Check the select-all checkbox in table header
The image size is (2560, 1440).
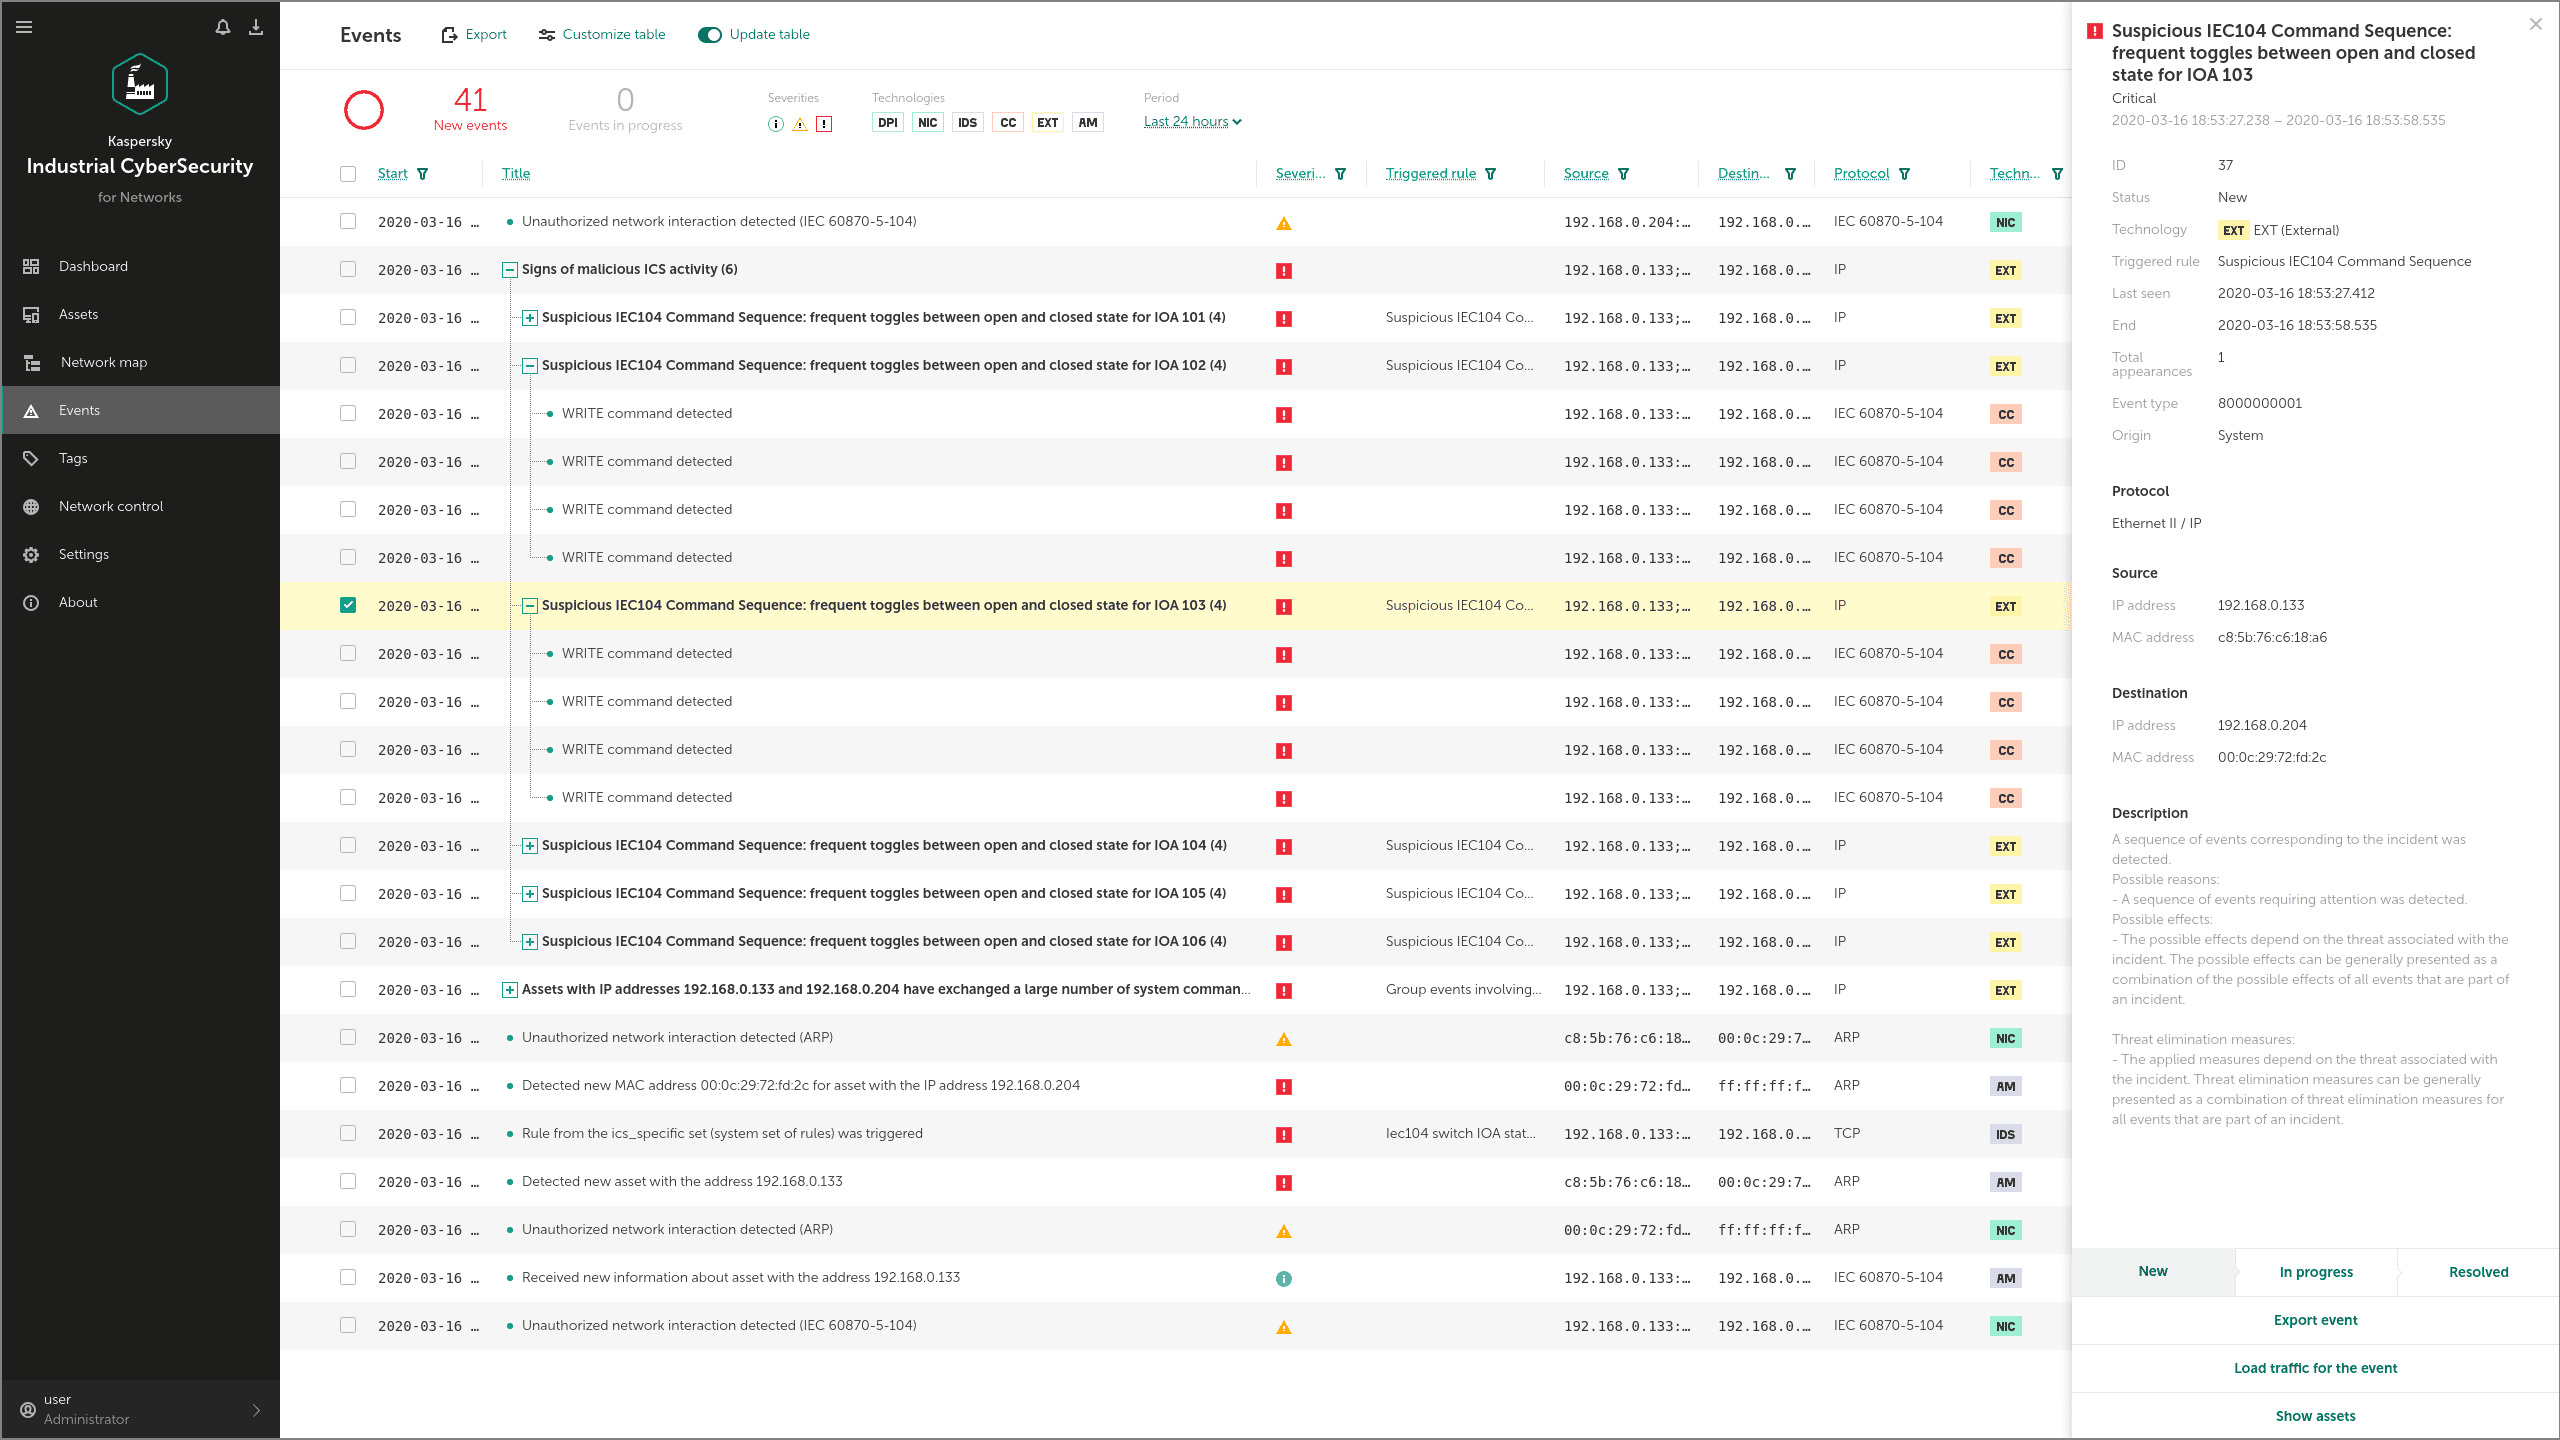(x=348, y=174)
